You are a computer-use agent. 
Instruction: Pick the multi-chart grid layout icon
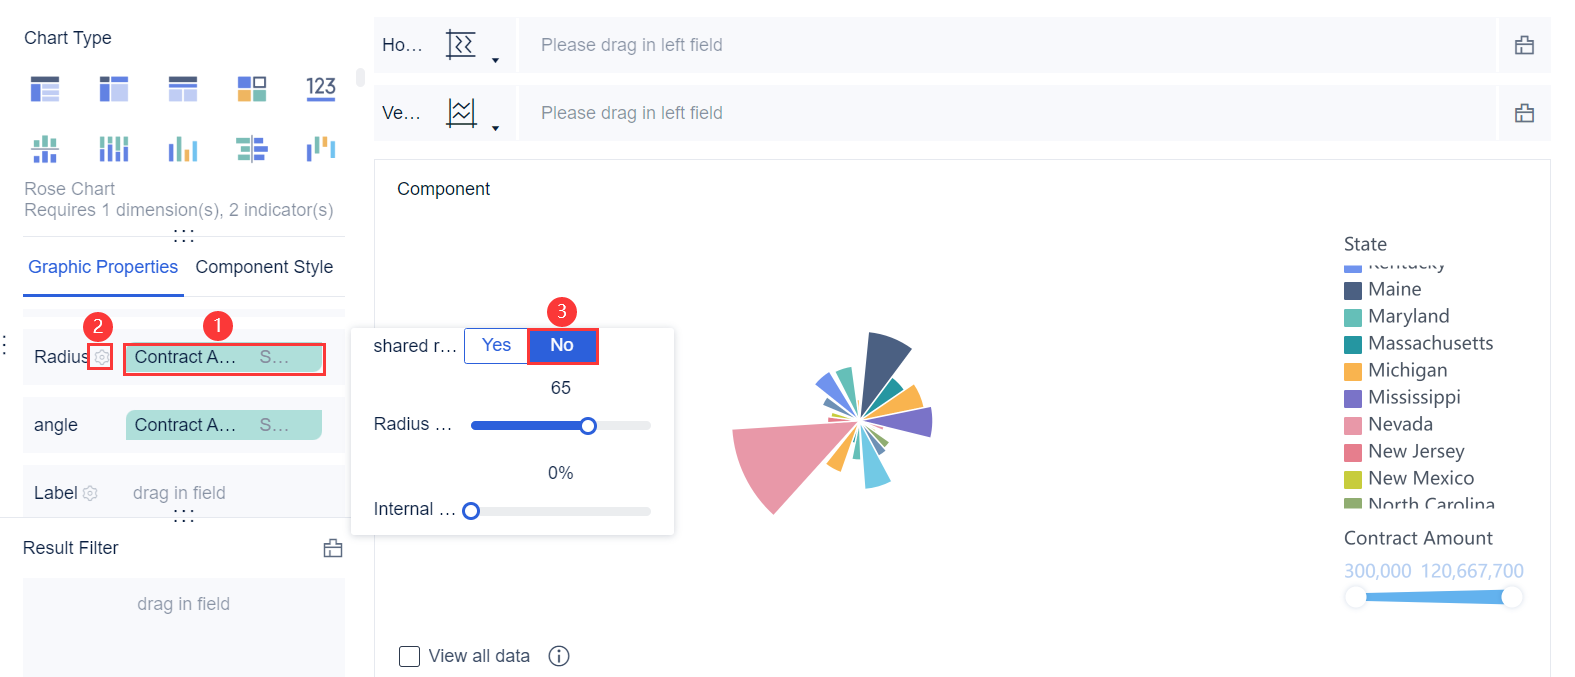(x=251, y=88)
